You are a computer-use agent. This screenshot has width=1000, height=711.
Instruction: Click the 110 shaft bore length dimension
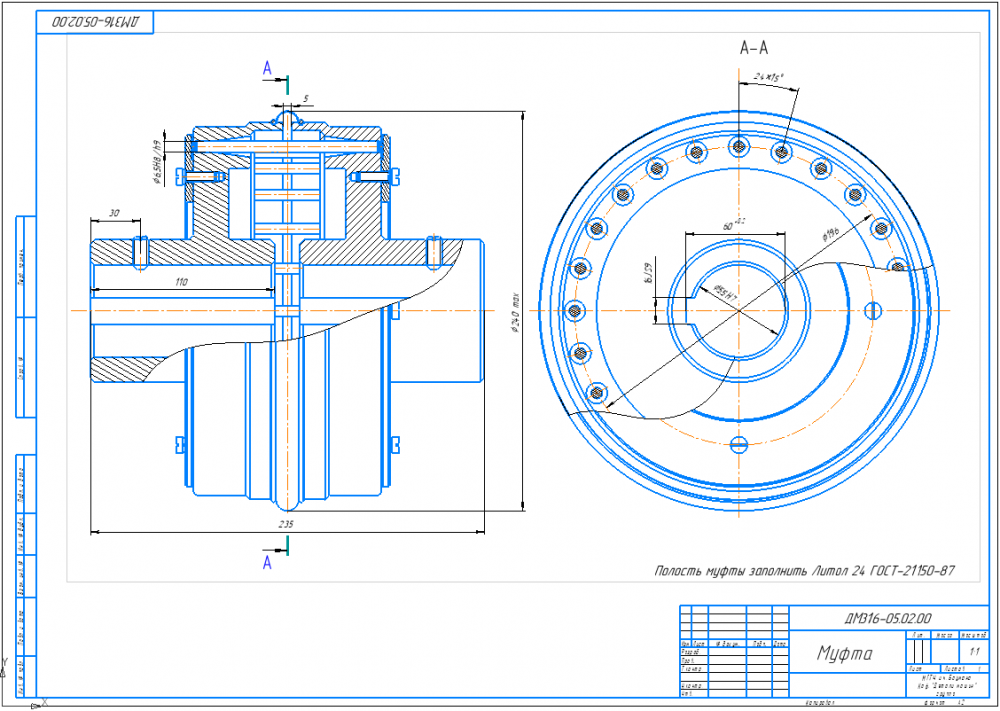[181, 283]
